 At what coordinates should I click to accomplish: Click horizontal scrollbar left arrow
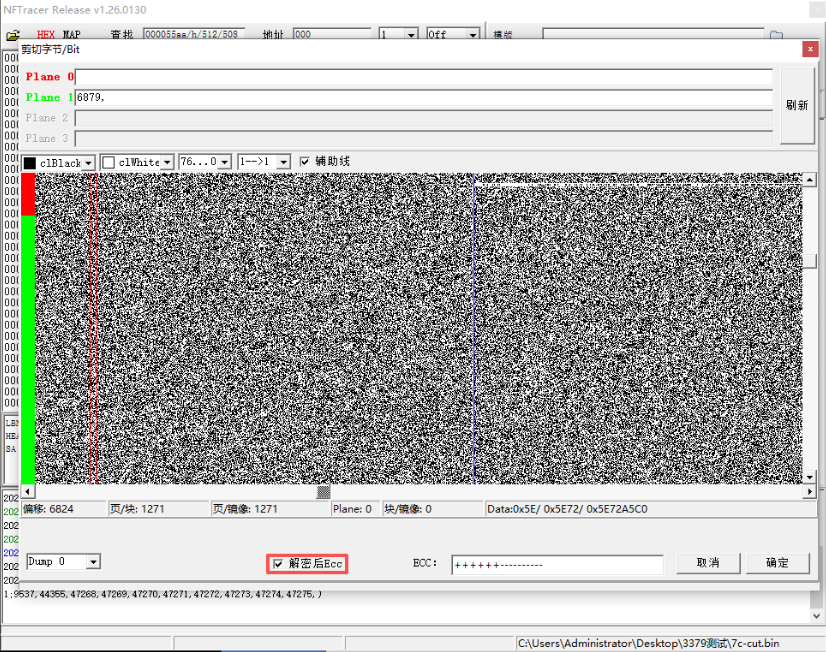[27, 491]
